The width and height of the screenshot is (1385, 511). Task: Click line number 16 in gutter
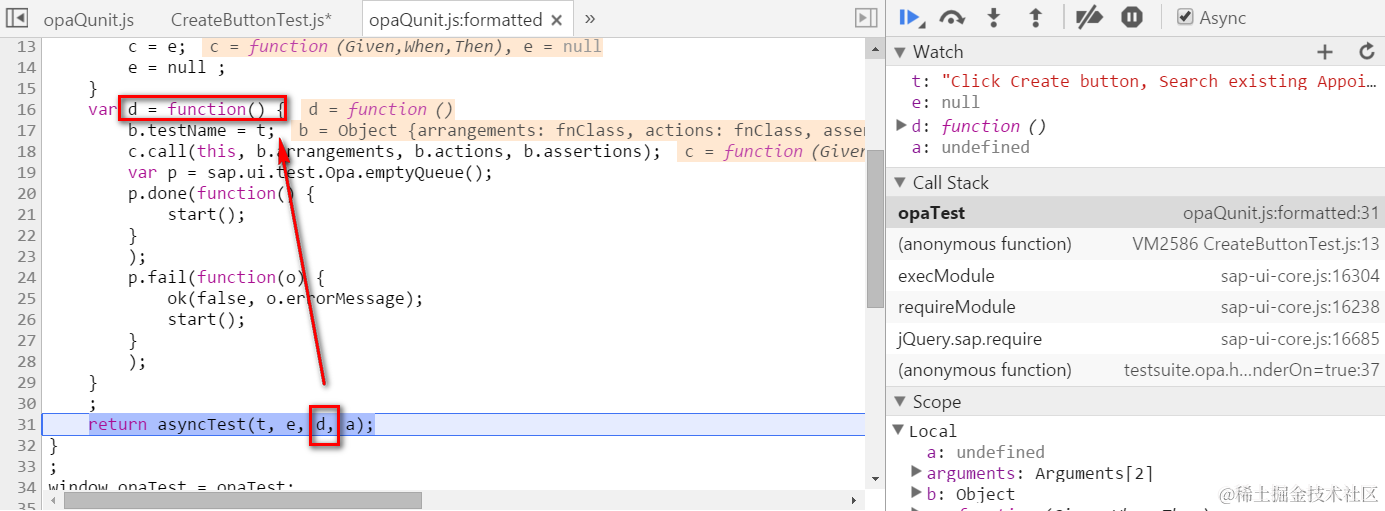tap(26, 109)
